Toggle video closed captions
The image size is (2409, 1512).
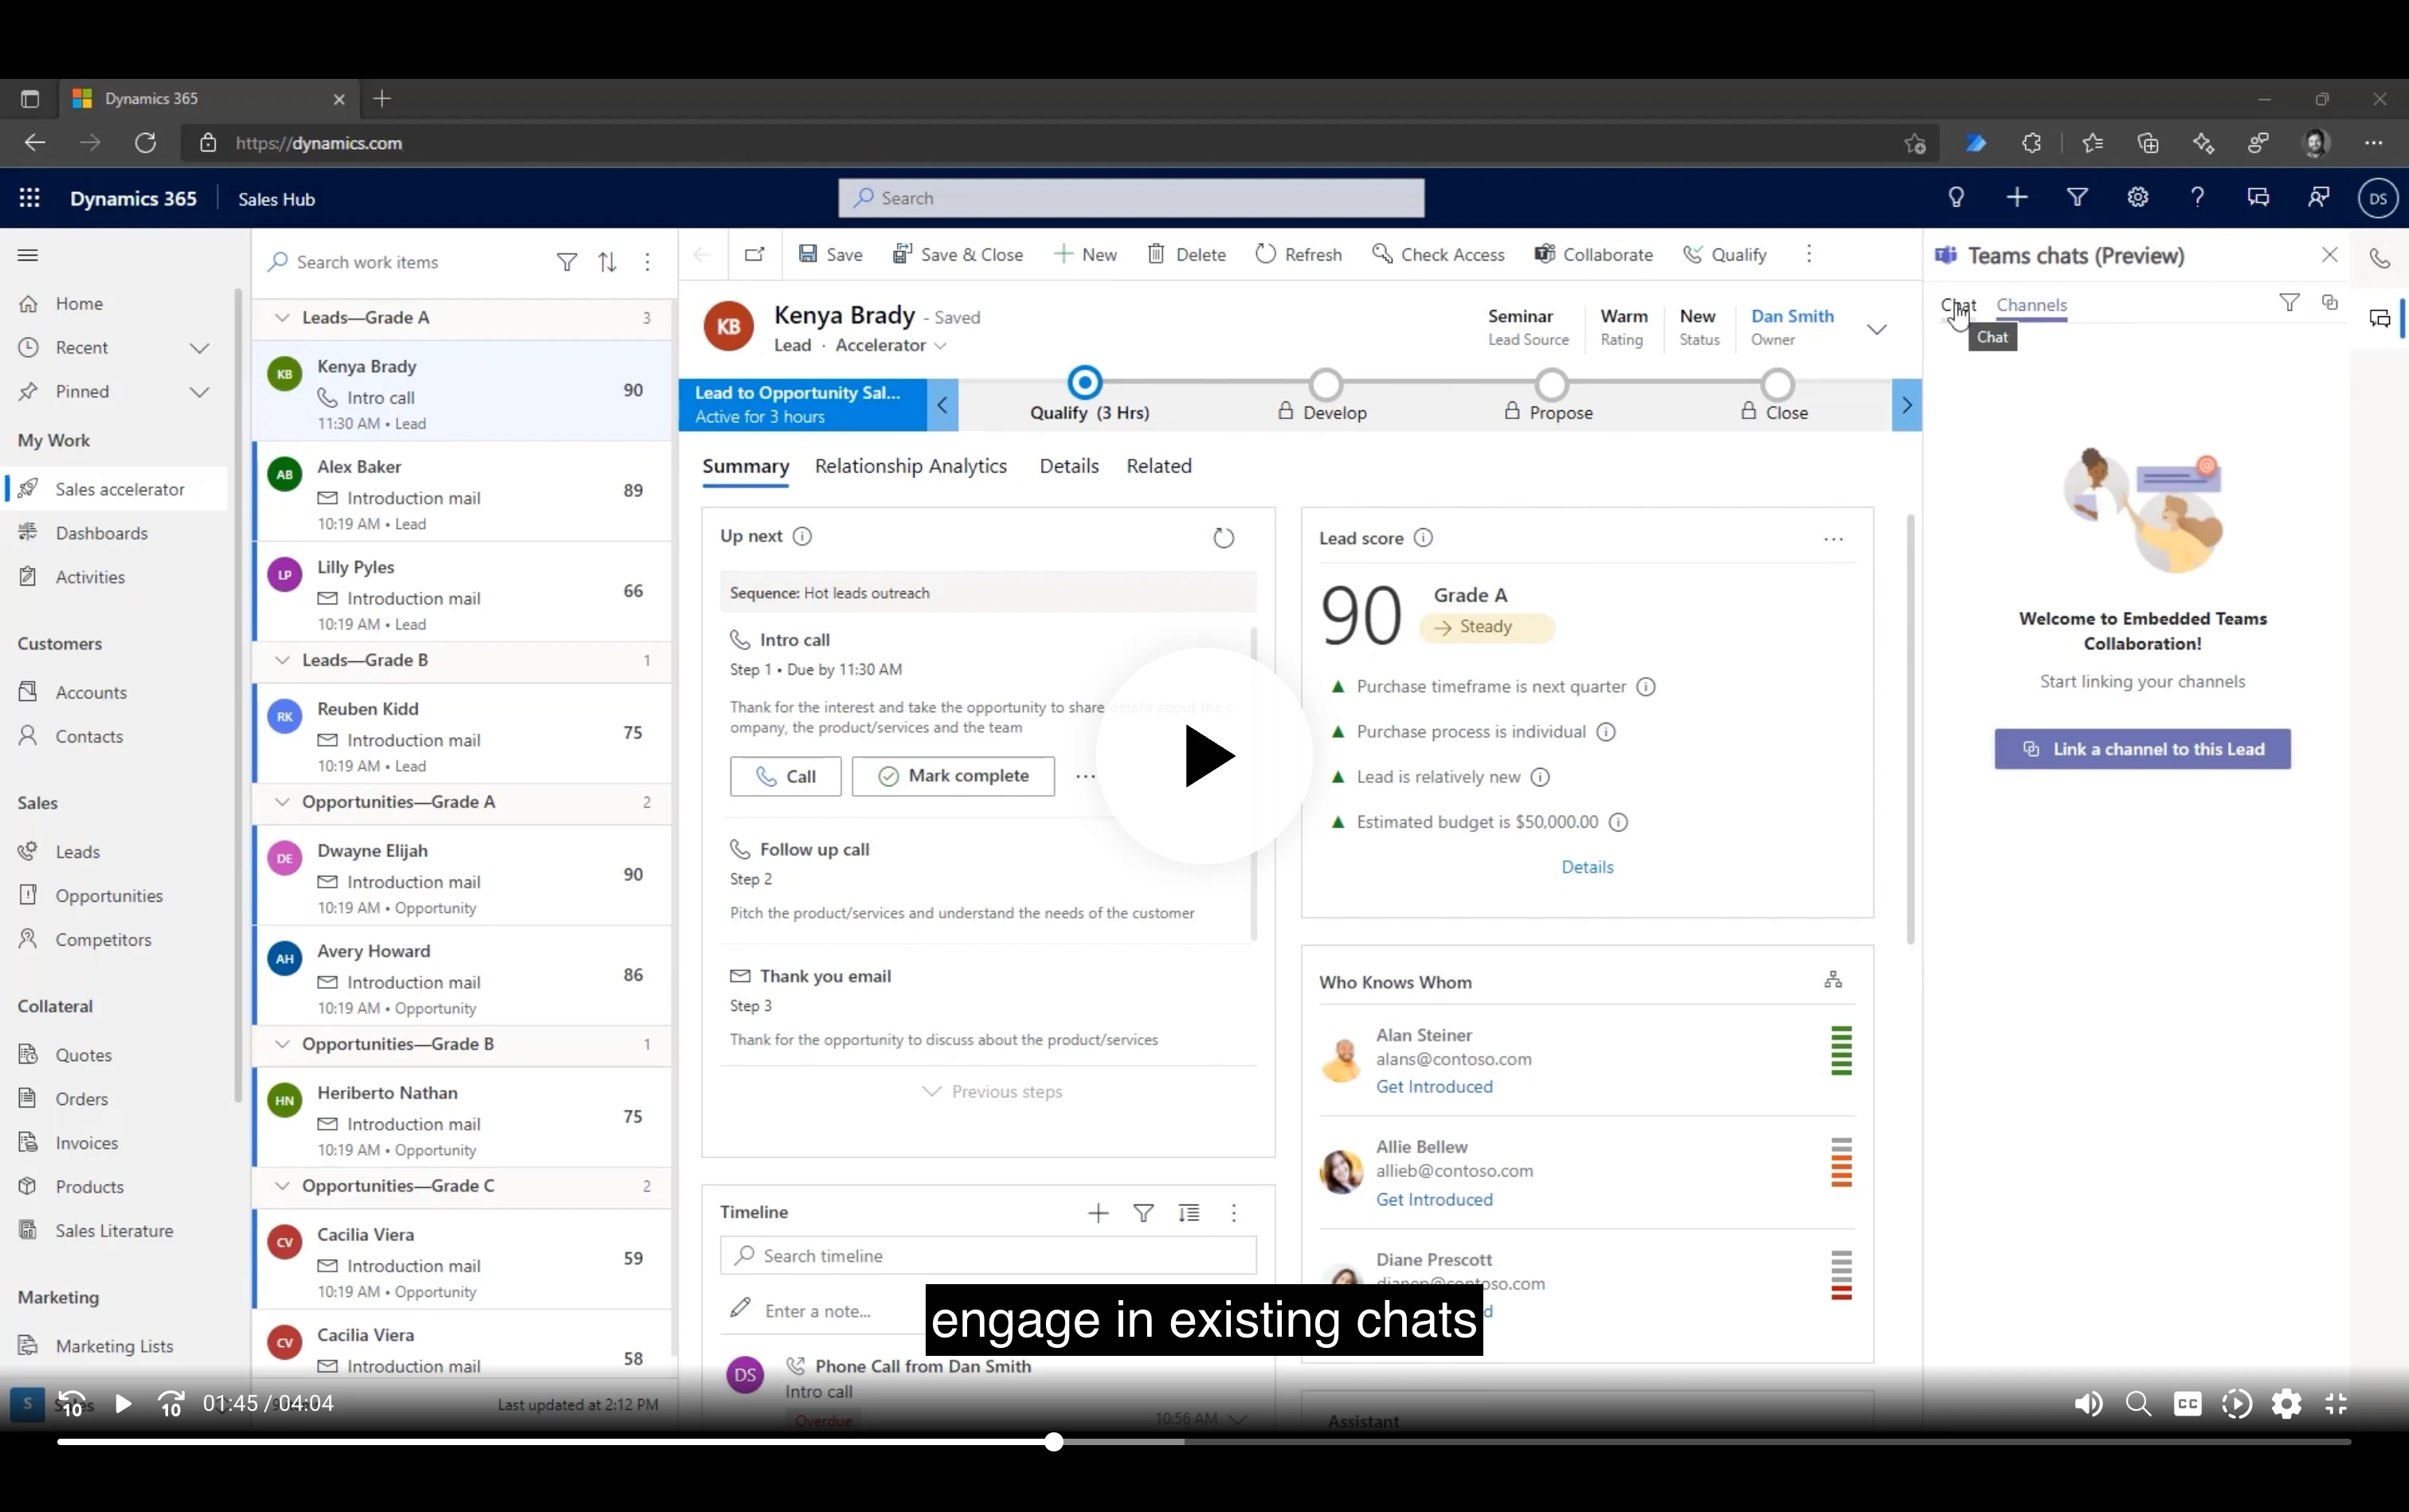click(x=2187, y=1404)
